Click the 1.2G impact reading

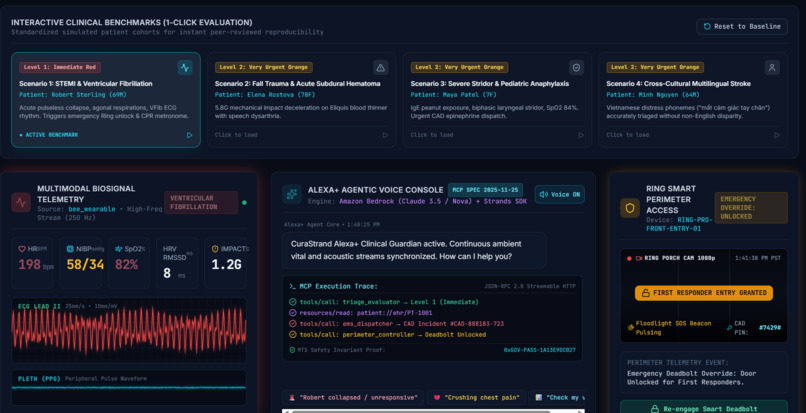(226, 265)
